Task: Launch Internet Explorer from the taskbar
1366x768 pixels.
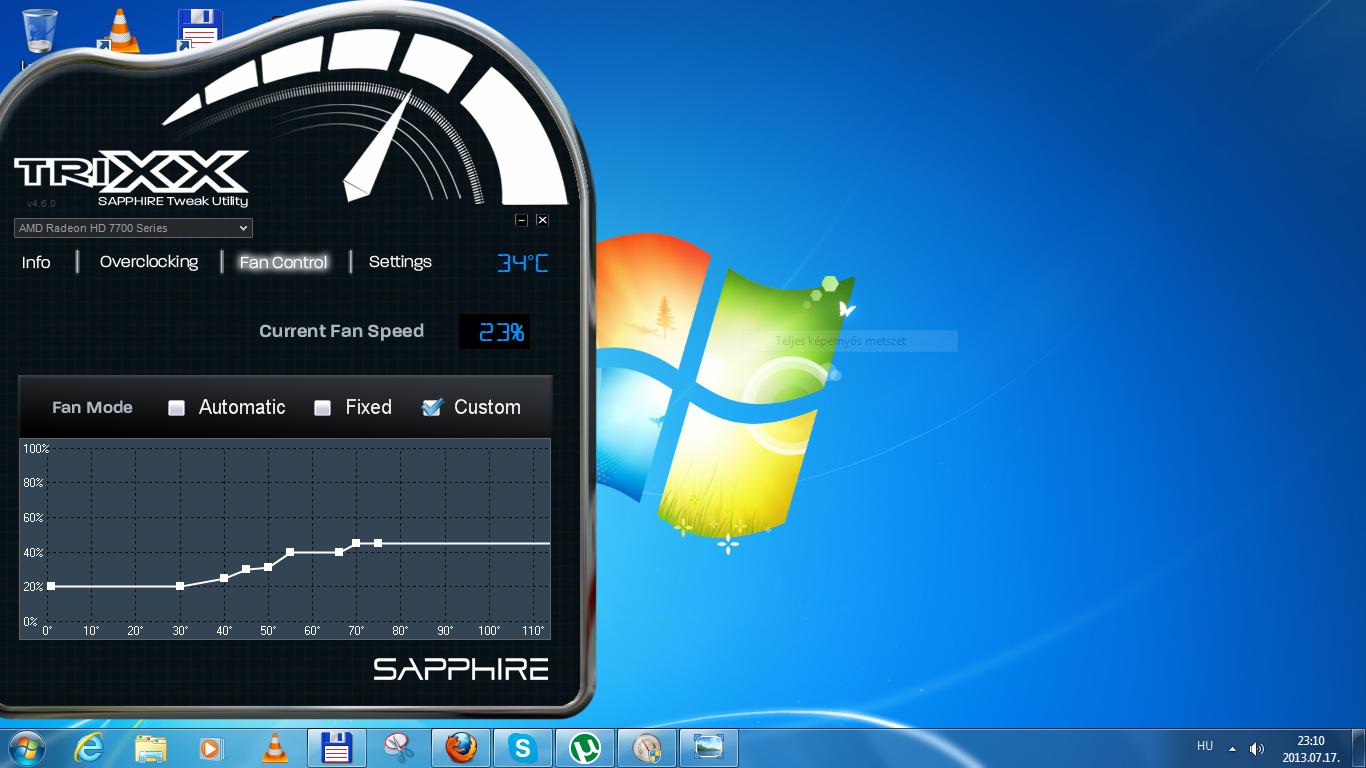Action: [x=89, y=748]
